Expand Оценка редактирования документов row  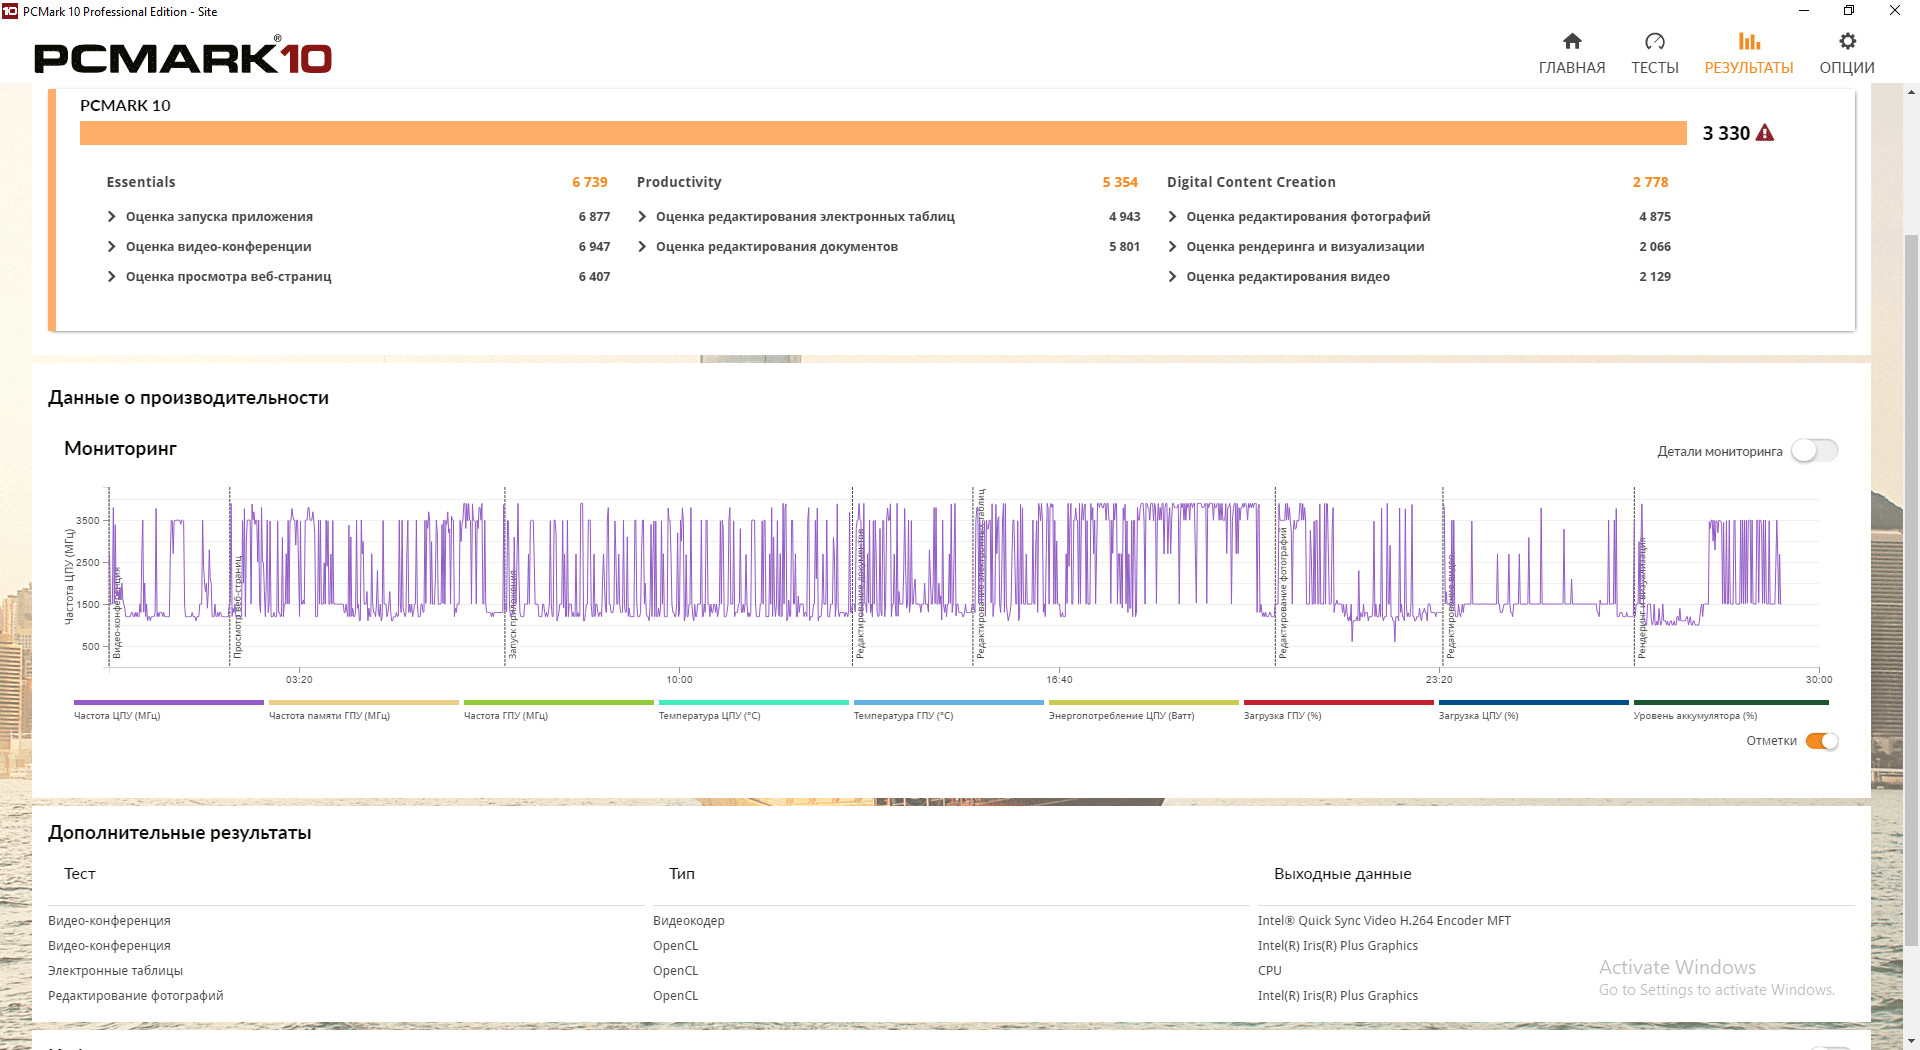(x=642, y=247)
